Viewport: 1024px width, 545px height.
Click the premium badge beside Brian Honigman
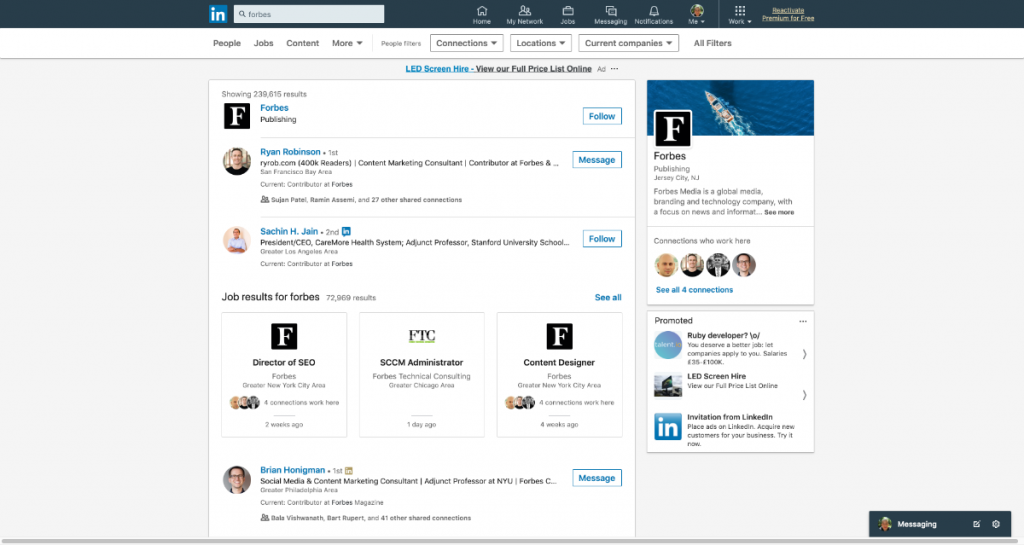point(349,471)
